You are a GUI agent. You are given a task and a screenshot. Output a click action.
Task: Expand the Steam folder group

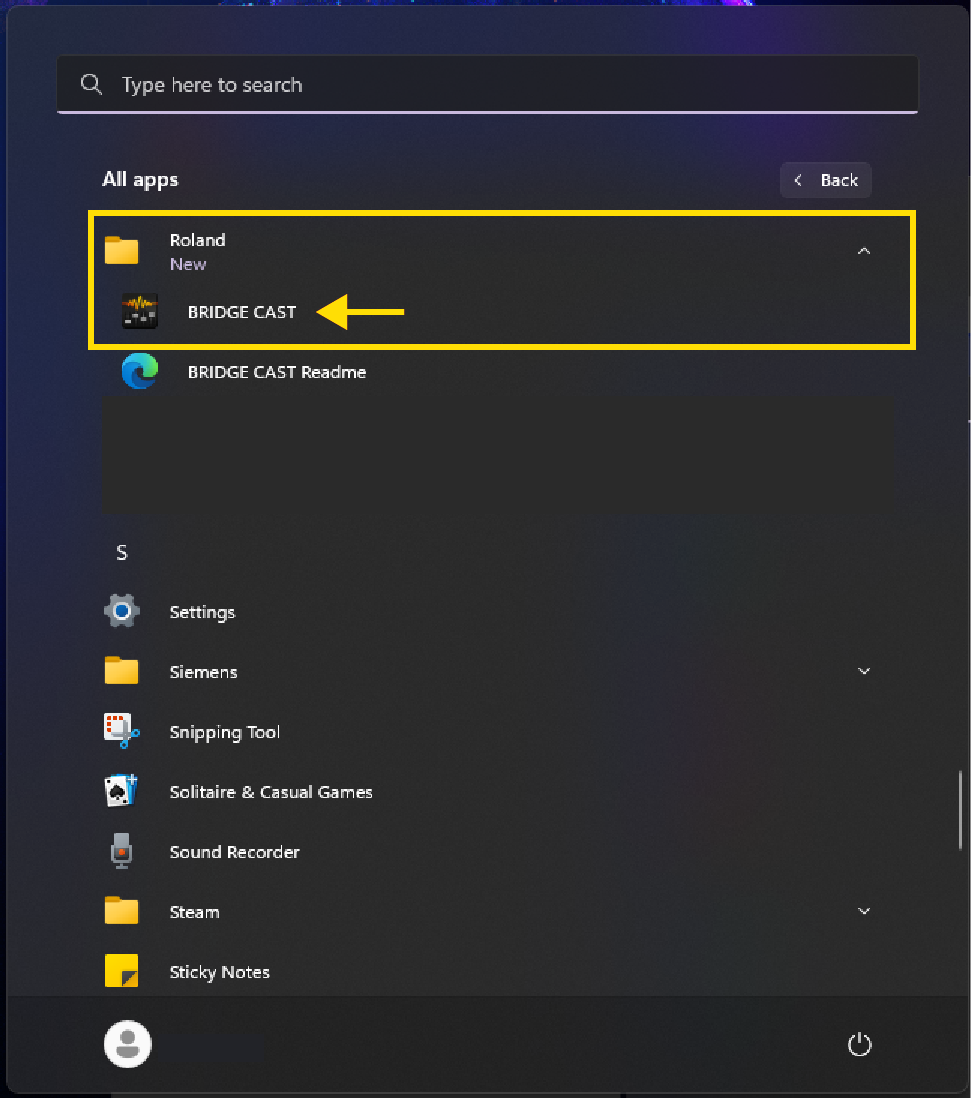coord(863,911)
